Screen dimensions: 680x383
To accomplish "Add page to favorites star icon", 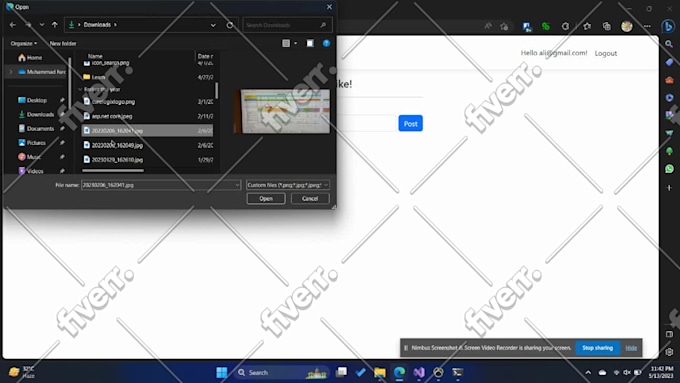I will (x=504, y=26).
